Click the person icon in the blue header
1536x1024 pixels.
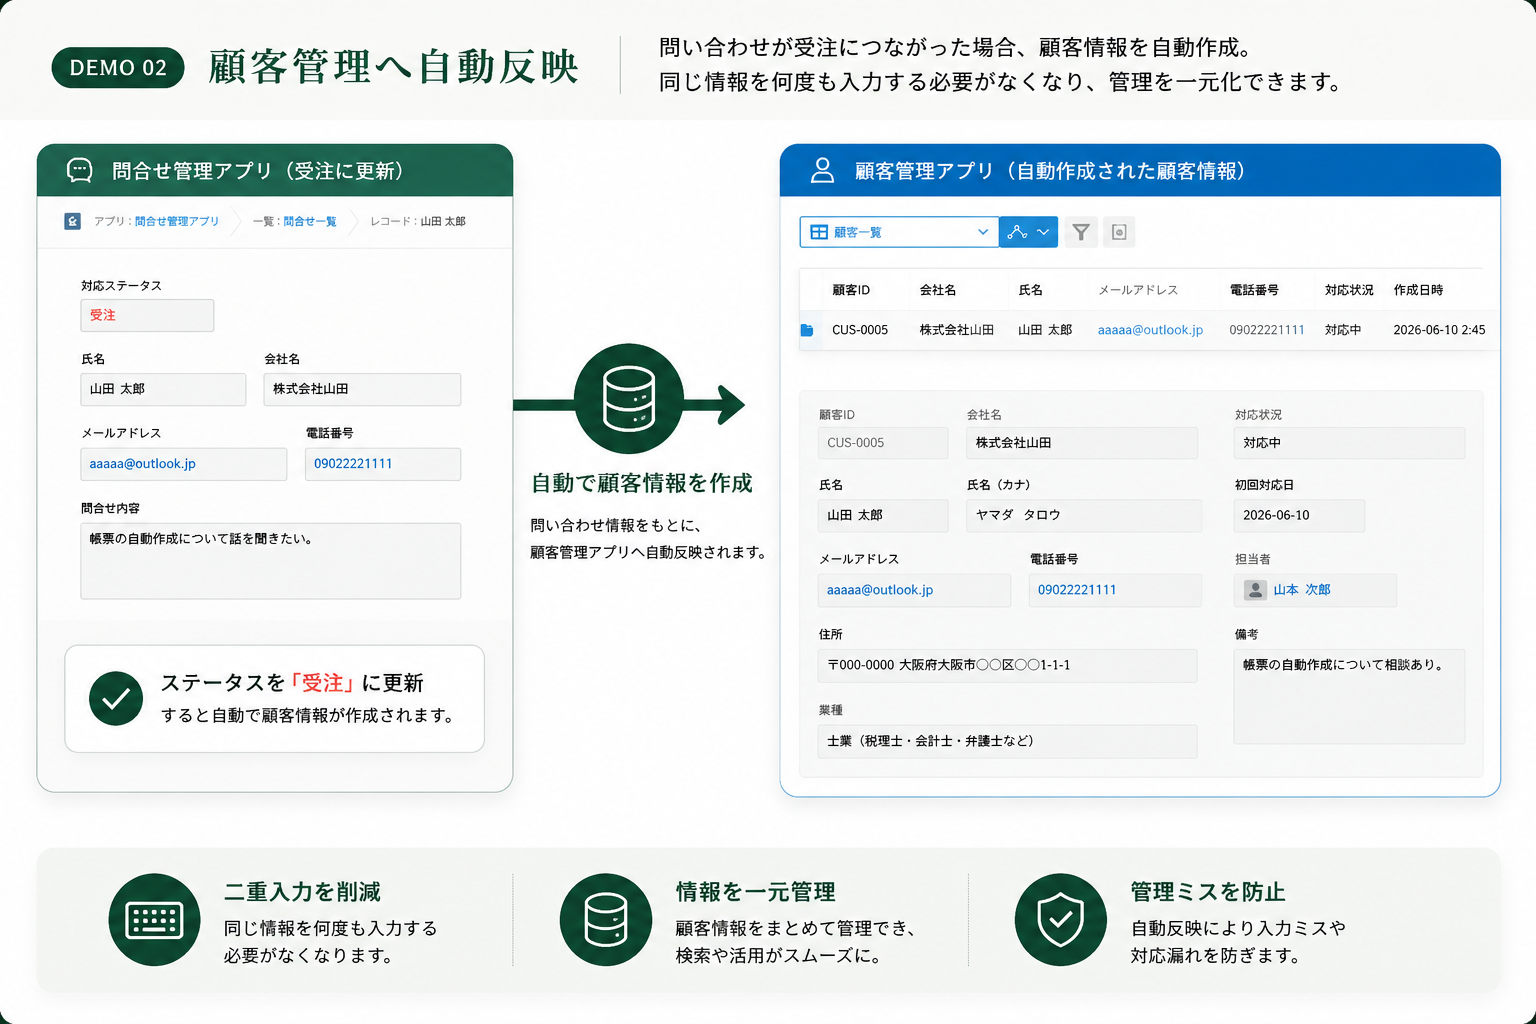(822, 170)
